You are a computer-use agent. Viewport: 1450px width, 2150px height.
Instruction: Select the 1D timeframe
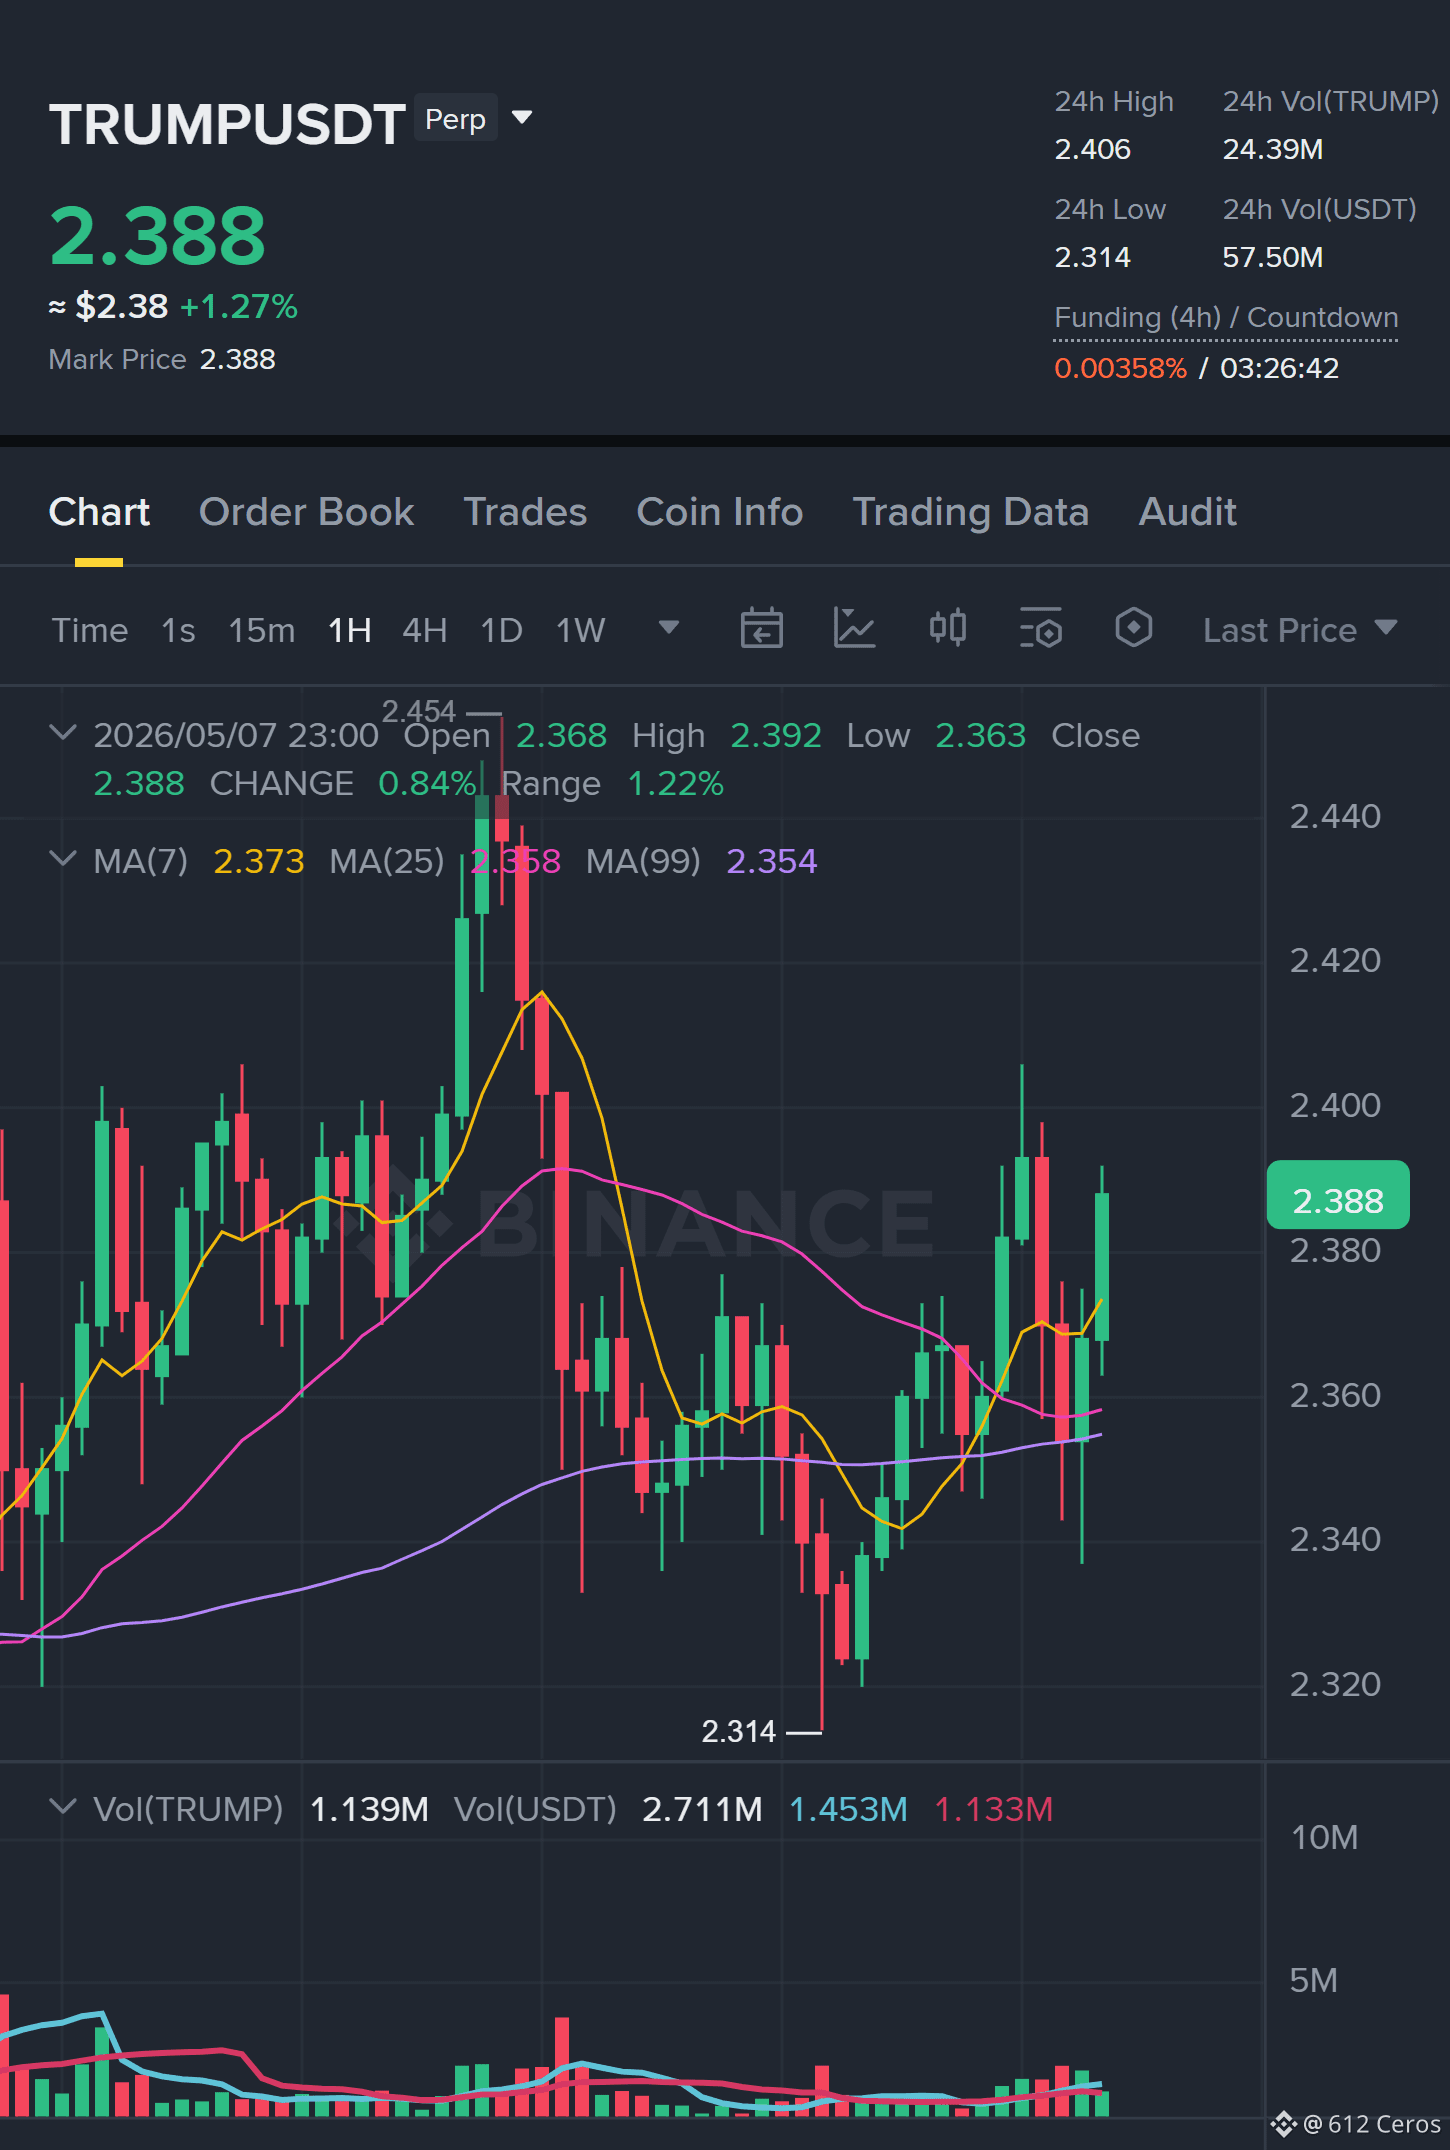[x=501, y=630]
